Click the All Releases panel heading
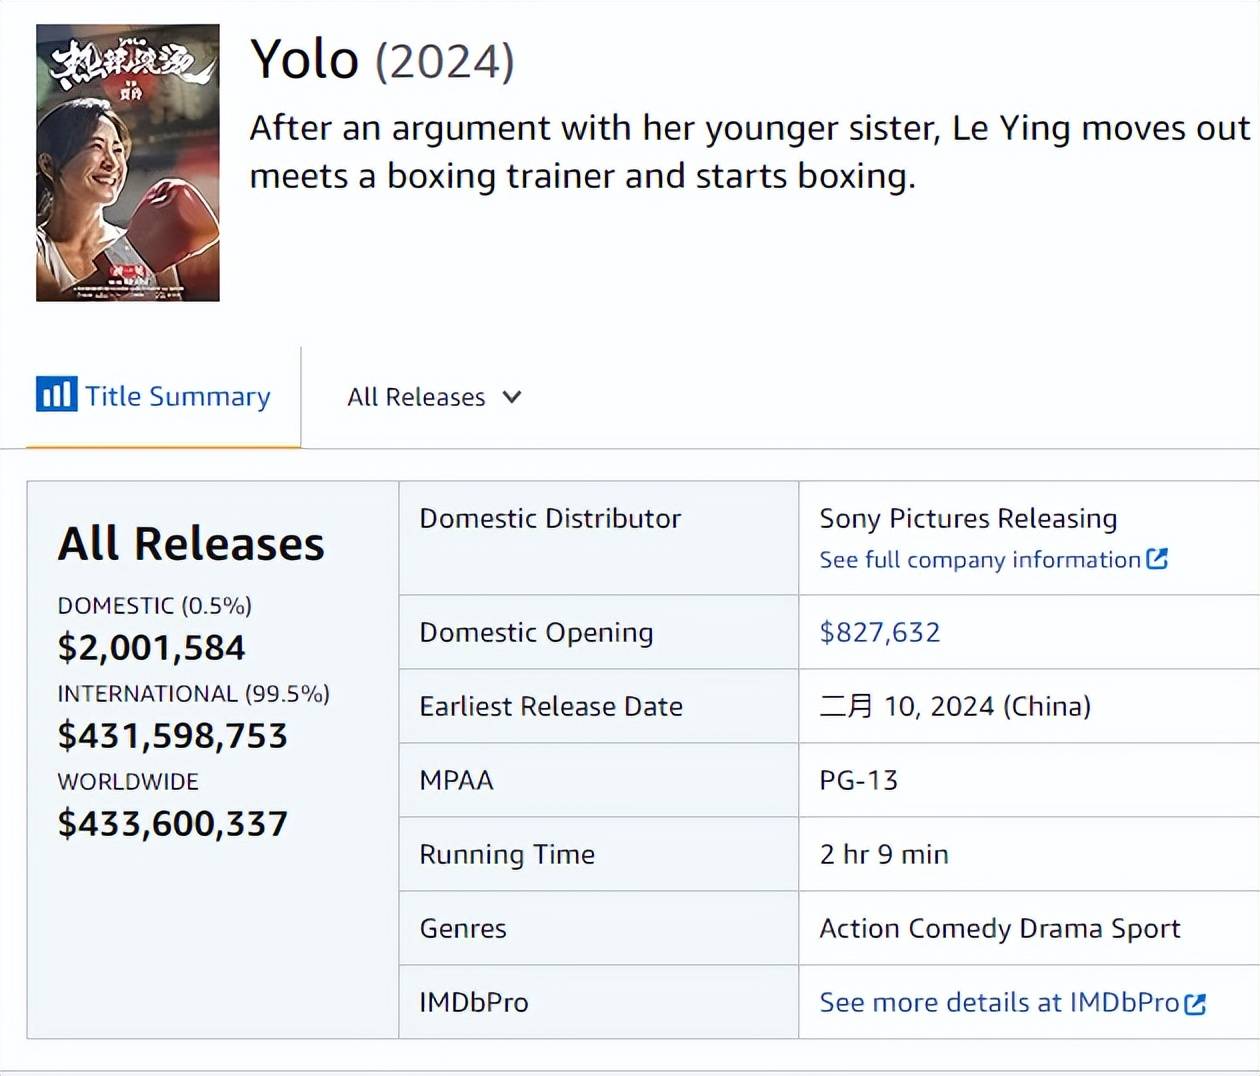 coord(191,544)
